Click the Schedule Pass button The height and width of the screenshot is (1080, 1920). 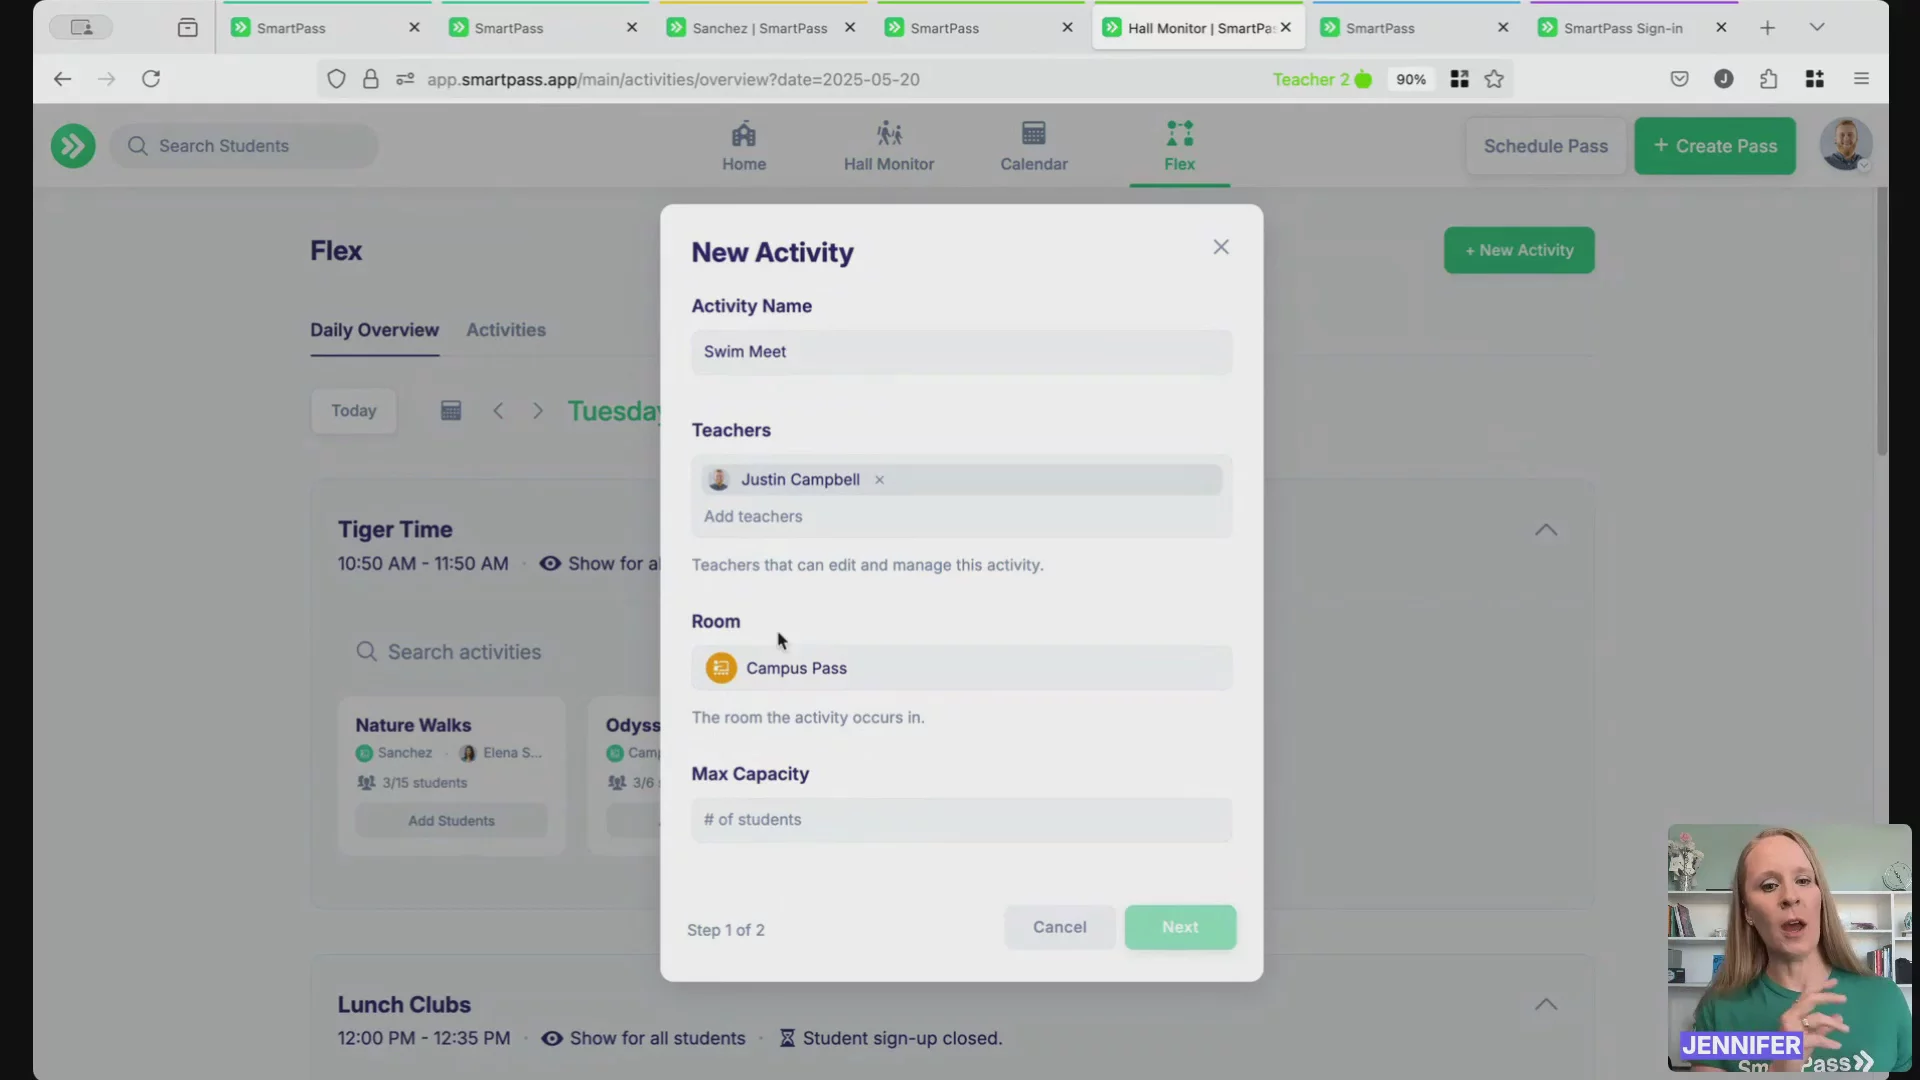tap(1545, 146)
